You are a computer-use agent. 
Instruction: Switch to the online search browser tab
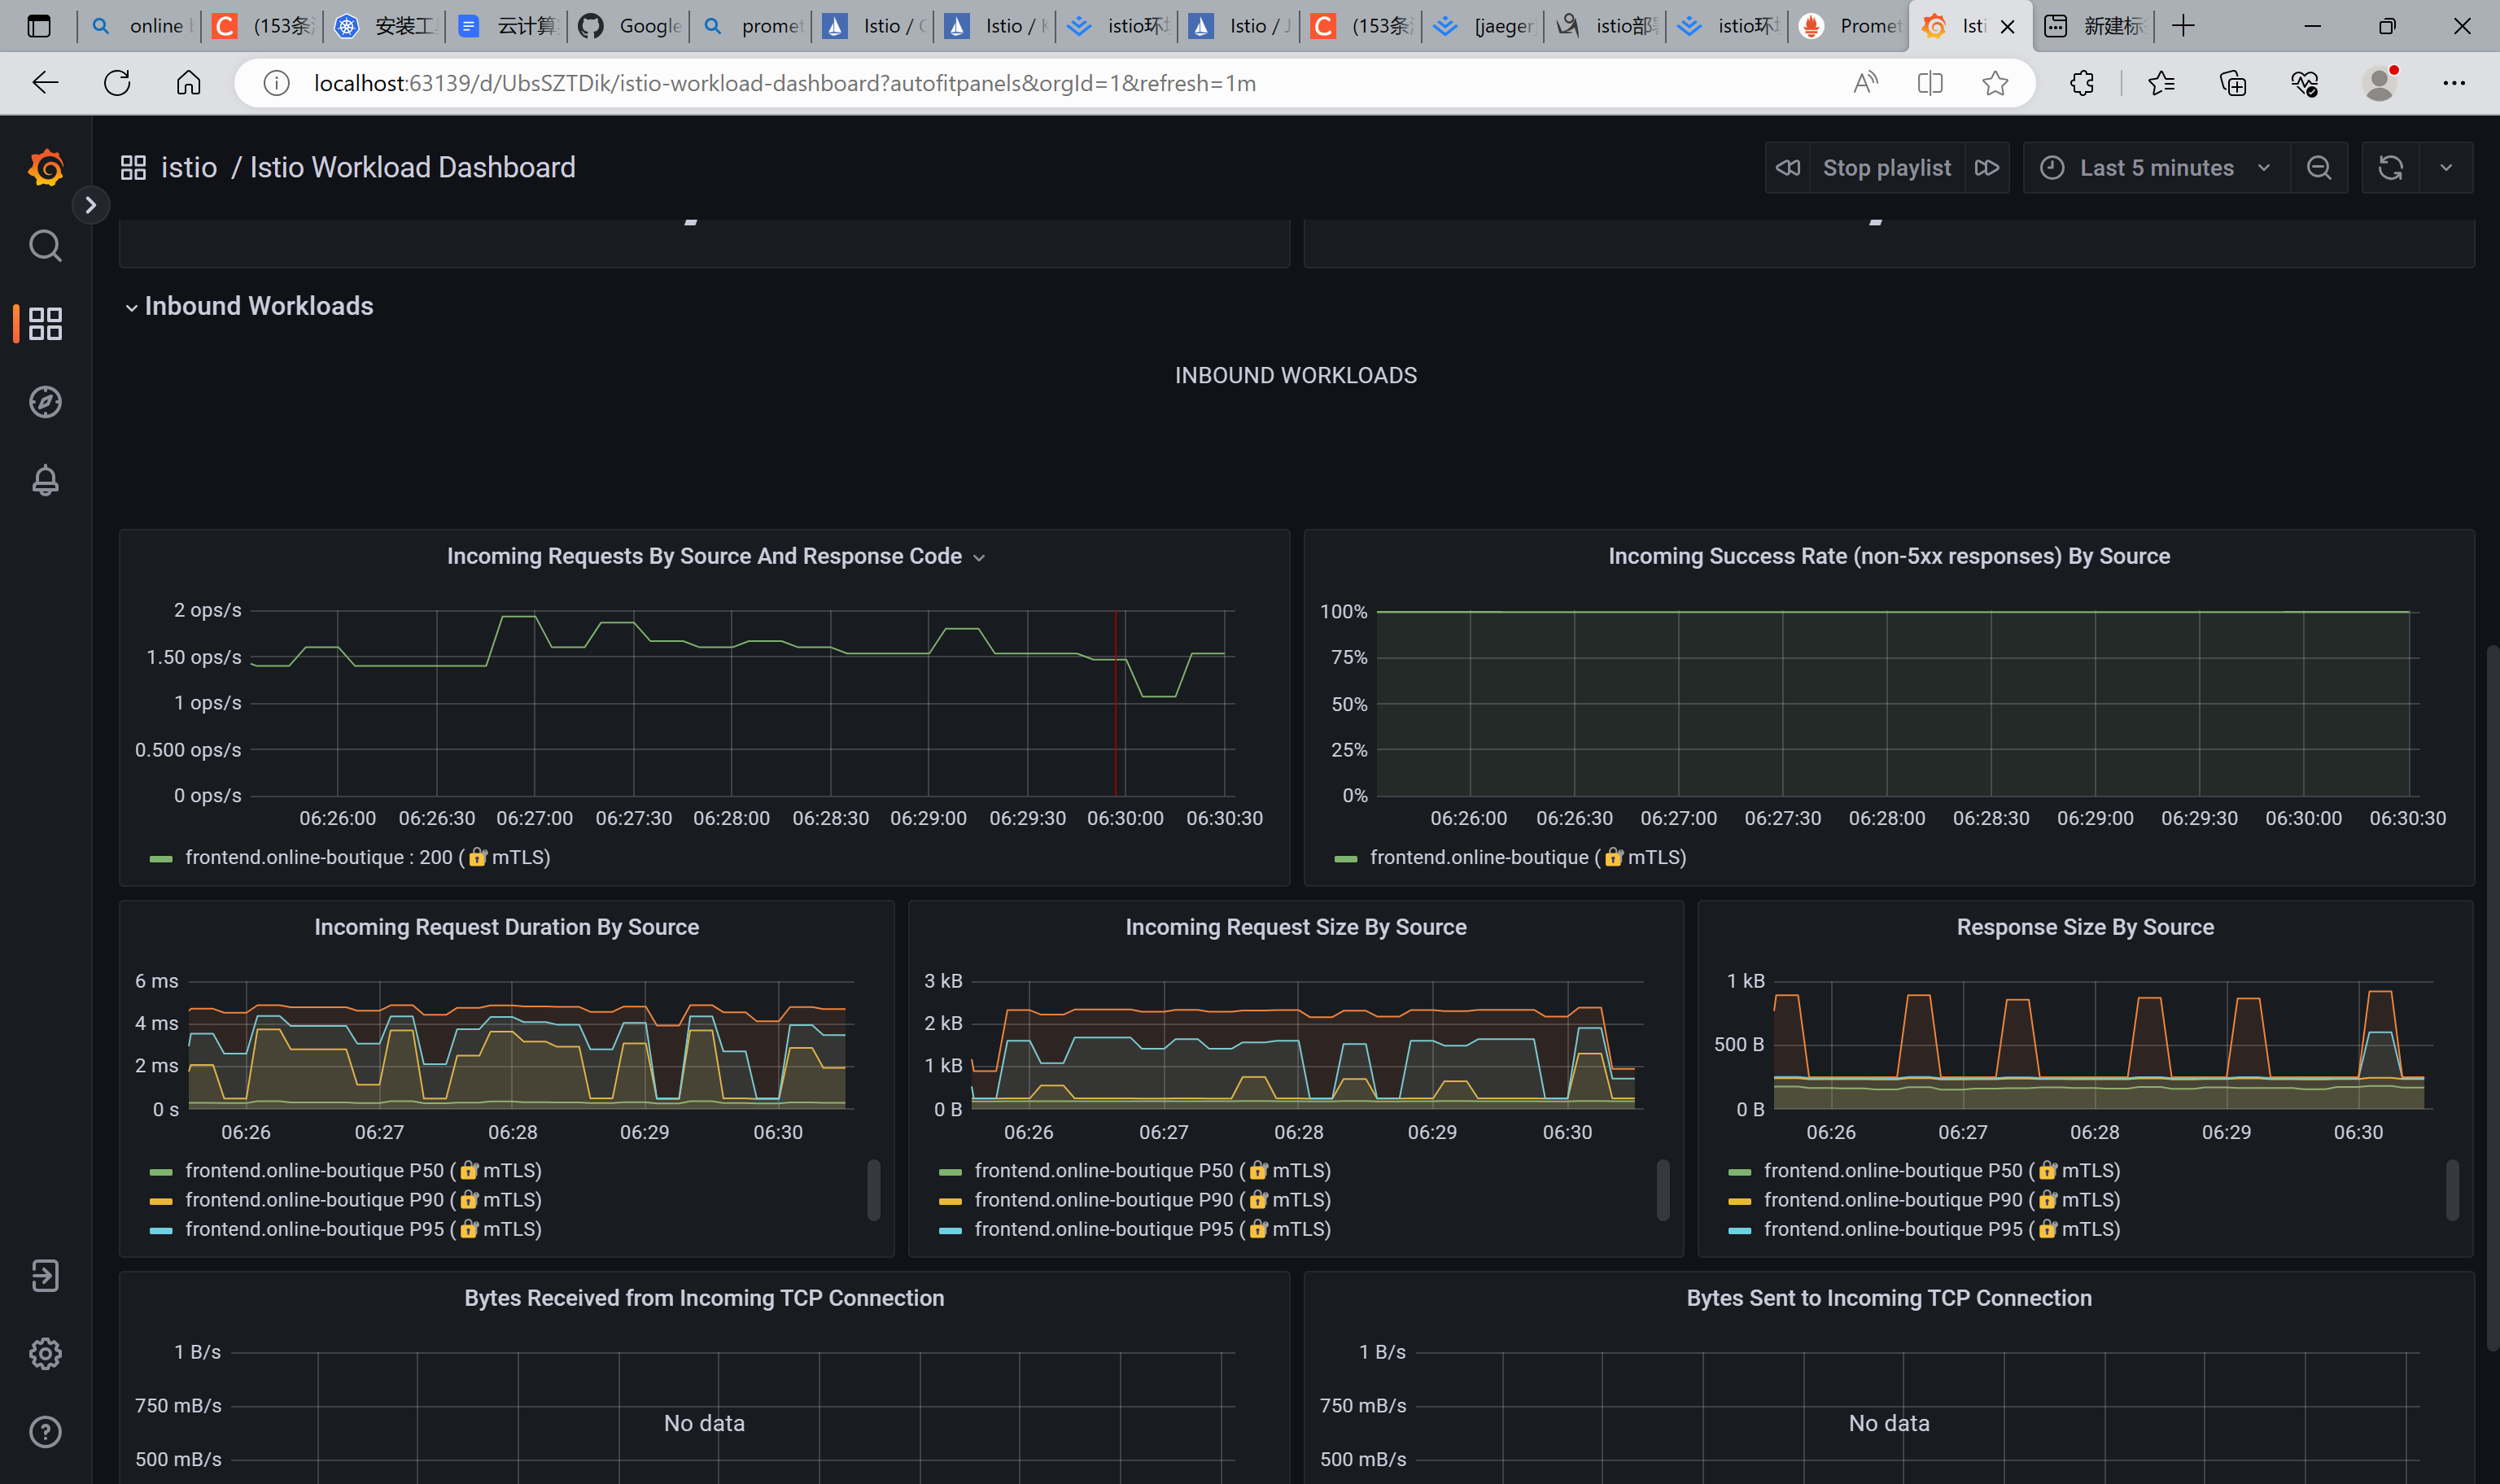point(140,26)
